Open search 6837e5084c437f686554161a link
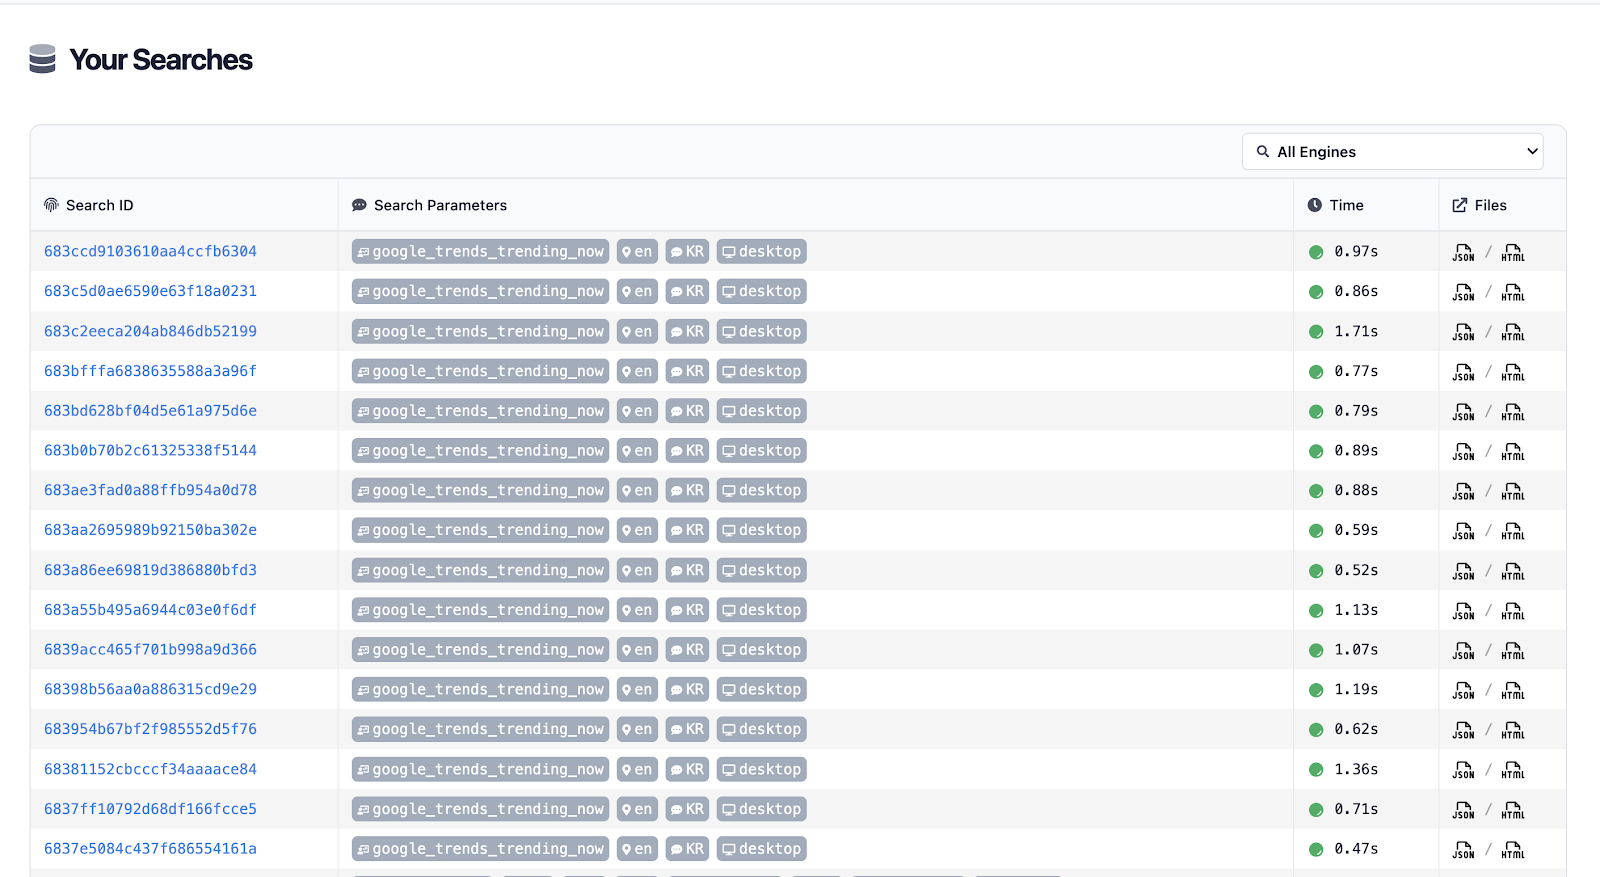This screenshot has width=1600, height=877. [x=150, y=849]
